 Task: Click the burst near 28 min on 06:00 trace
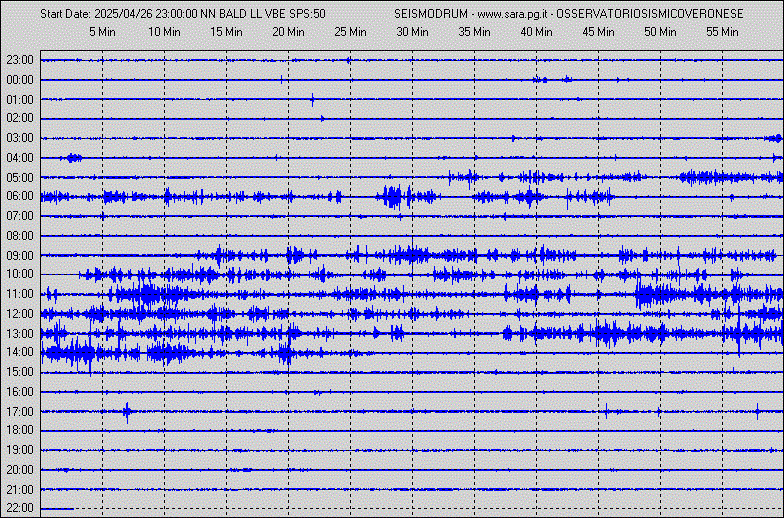pyautogui.click(x=392, y=196)
